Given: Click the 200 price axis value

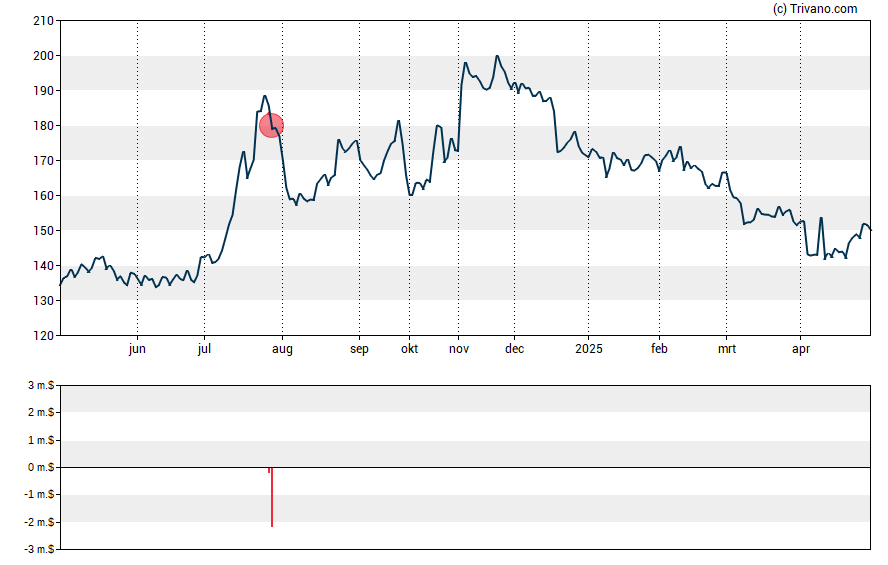Looking at the screenshot, I should 44,56.
